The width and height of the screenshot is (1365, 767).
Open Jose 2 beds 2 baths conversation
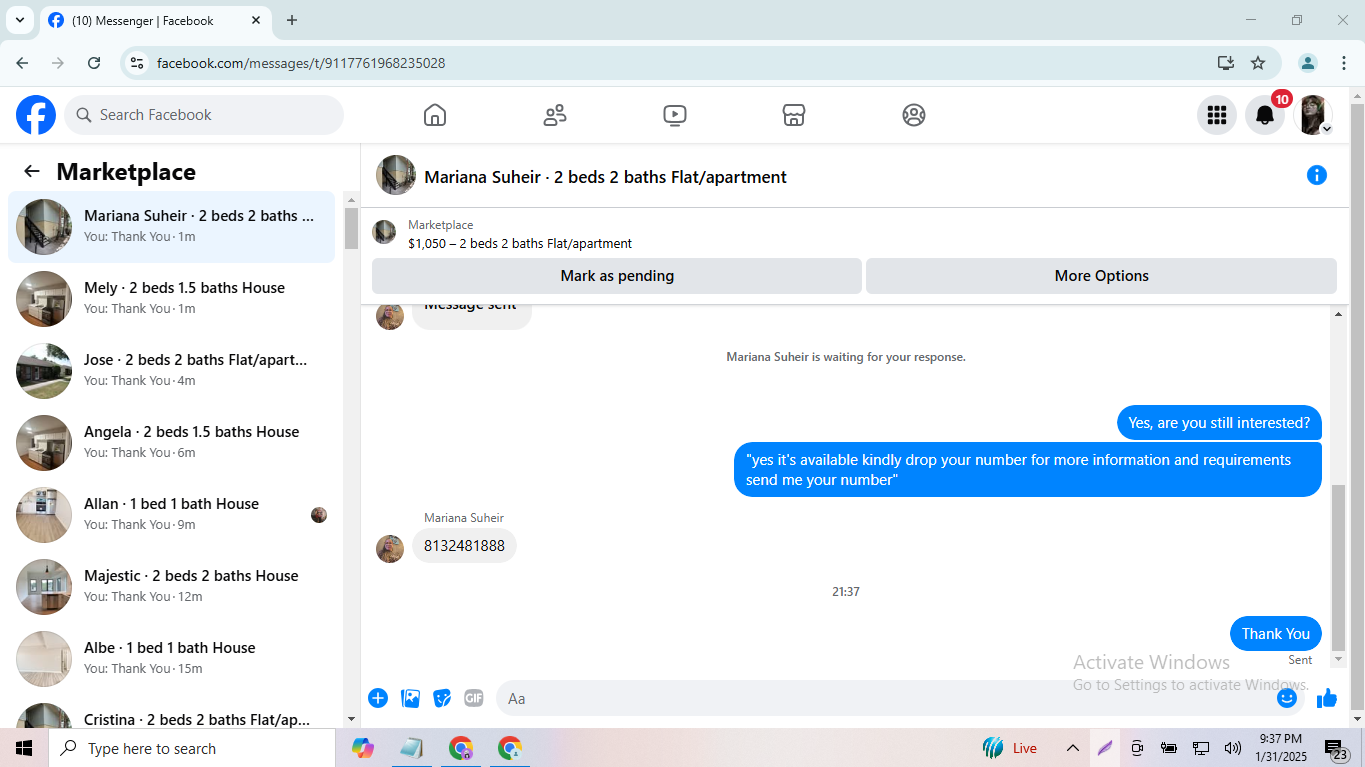(x=171, y=371)
